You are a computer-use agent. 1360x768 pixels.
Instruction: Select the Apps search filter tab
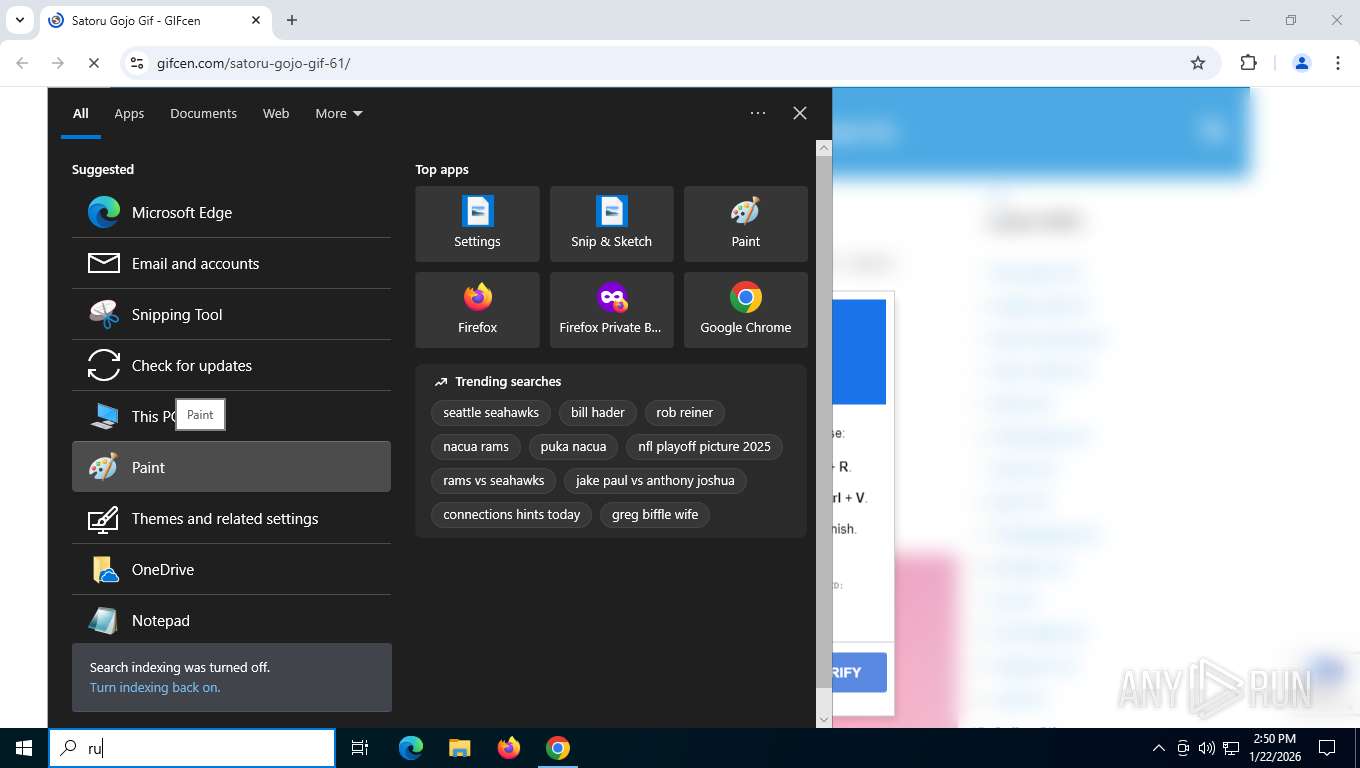pos(129,114)
